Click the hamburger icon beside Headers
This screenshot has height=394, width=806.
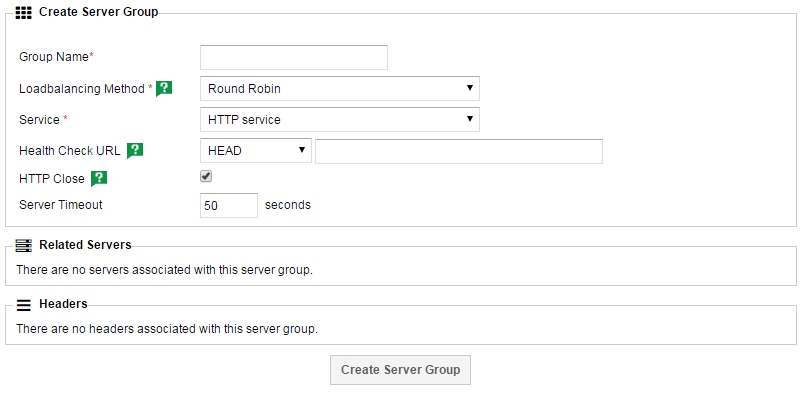(24, 305)
